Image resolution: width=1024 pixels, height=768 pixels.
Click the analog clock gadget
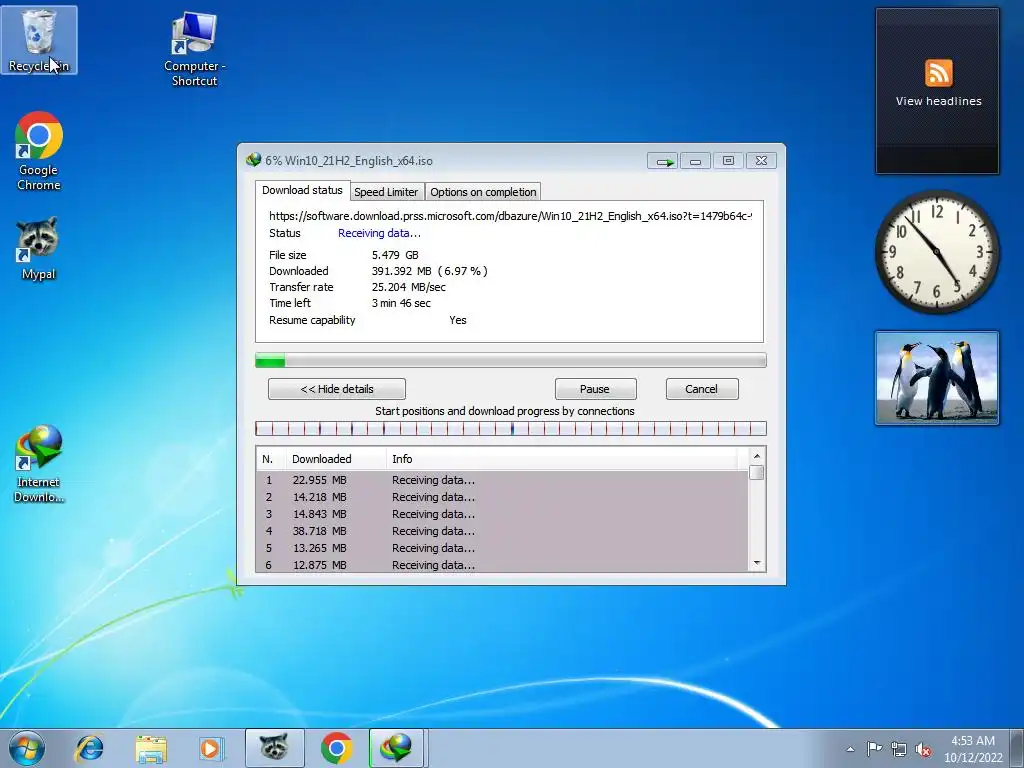pyautogui.click(x=936, y=251)
